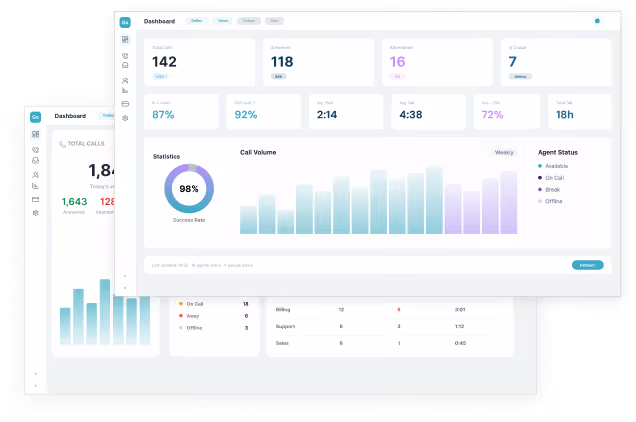This screenshot has width=636, height=422.
Task: Click the purple 16 abandoned value
Action: coord(397,62)
